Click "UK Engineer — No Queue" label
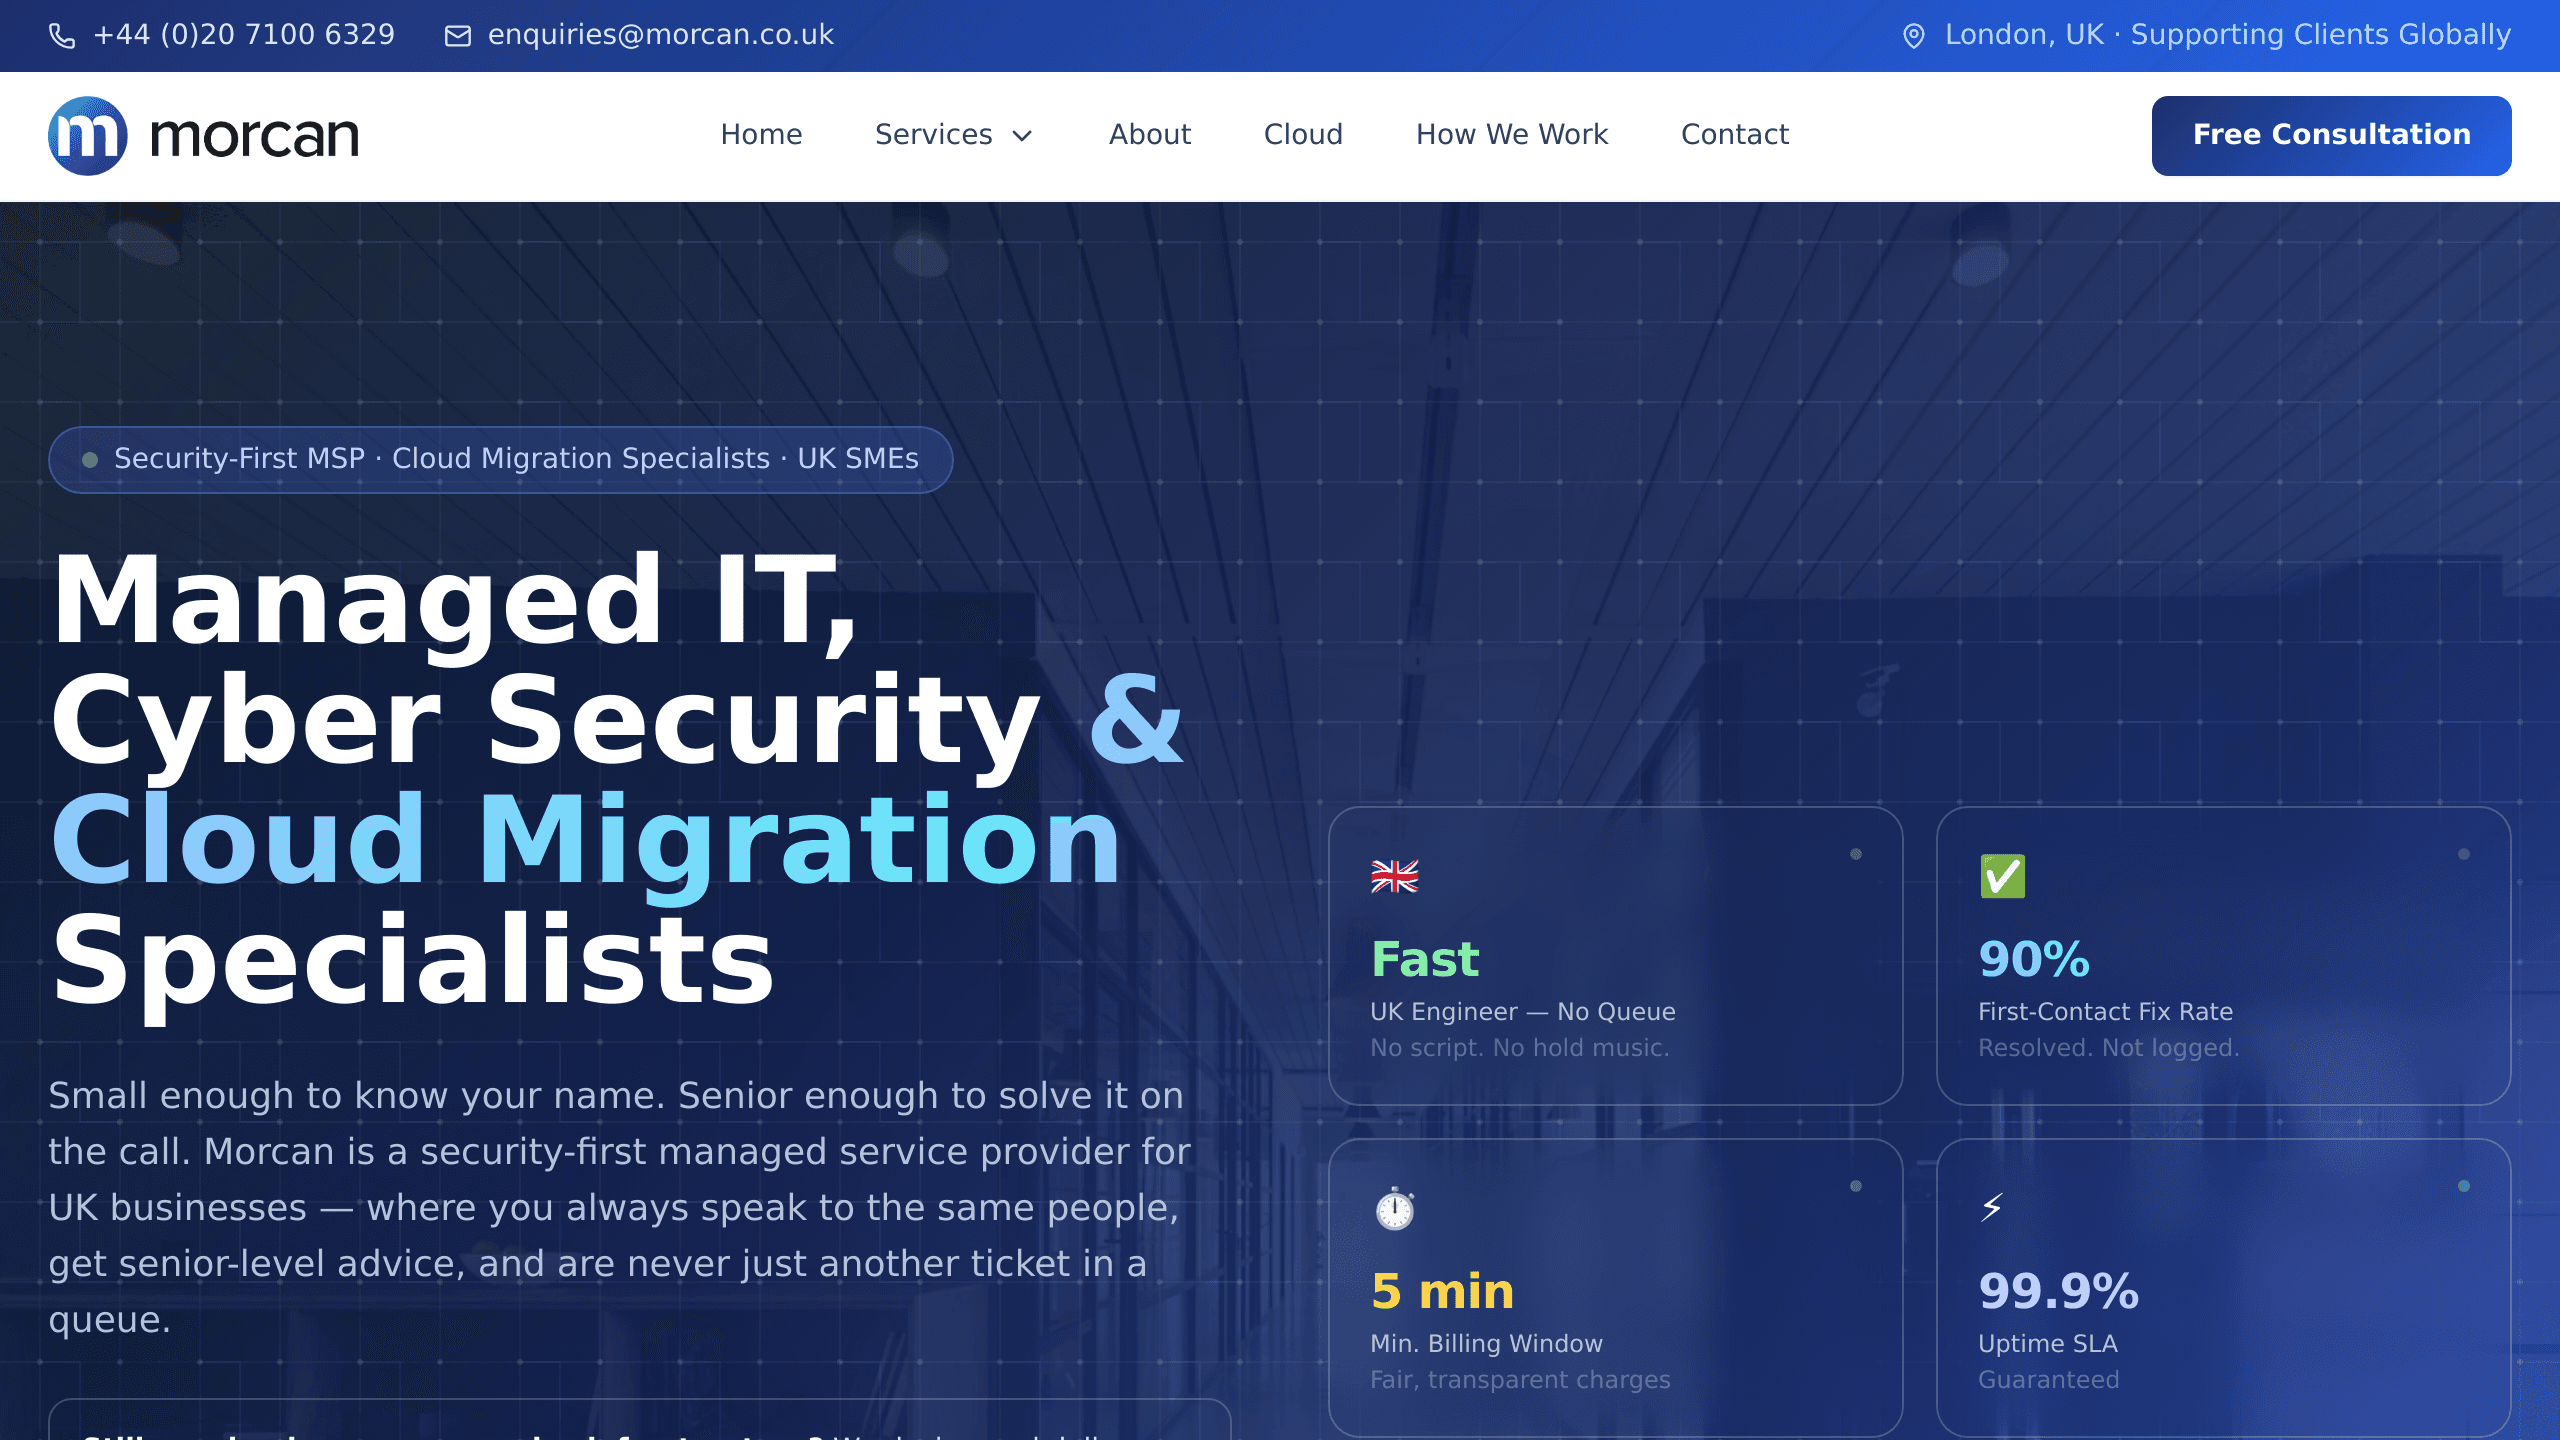Image resolution: width=2560 pixels, height=1440 pixels. click(x=1523, y=1012)
